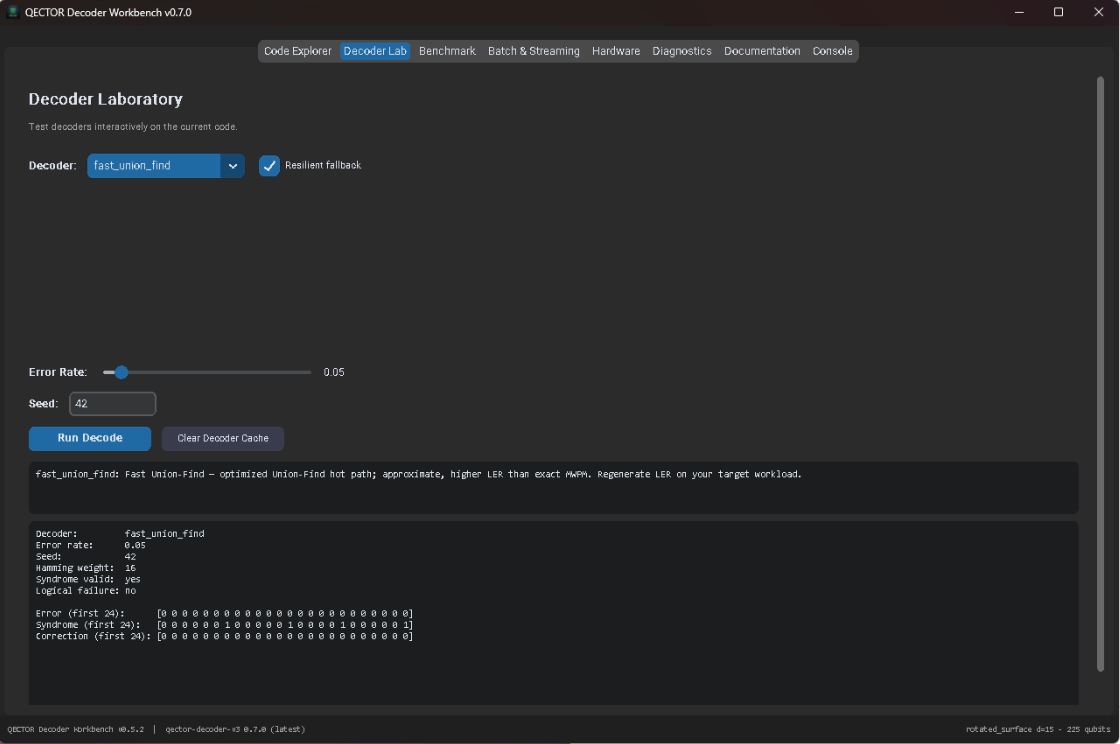Click the Logical failure: no line

86,590
